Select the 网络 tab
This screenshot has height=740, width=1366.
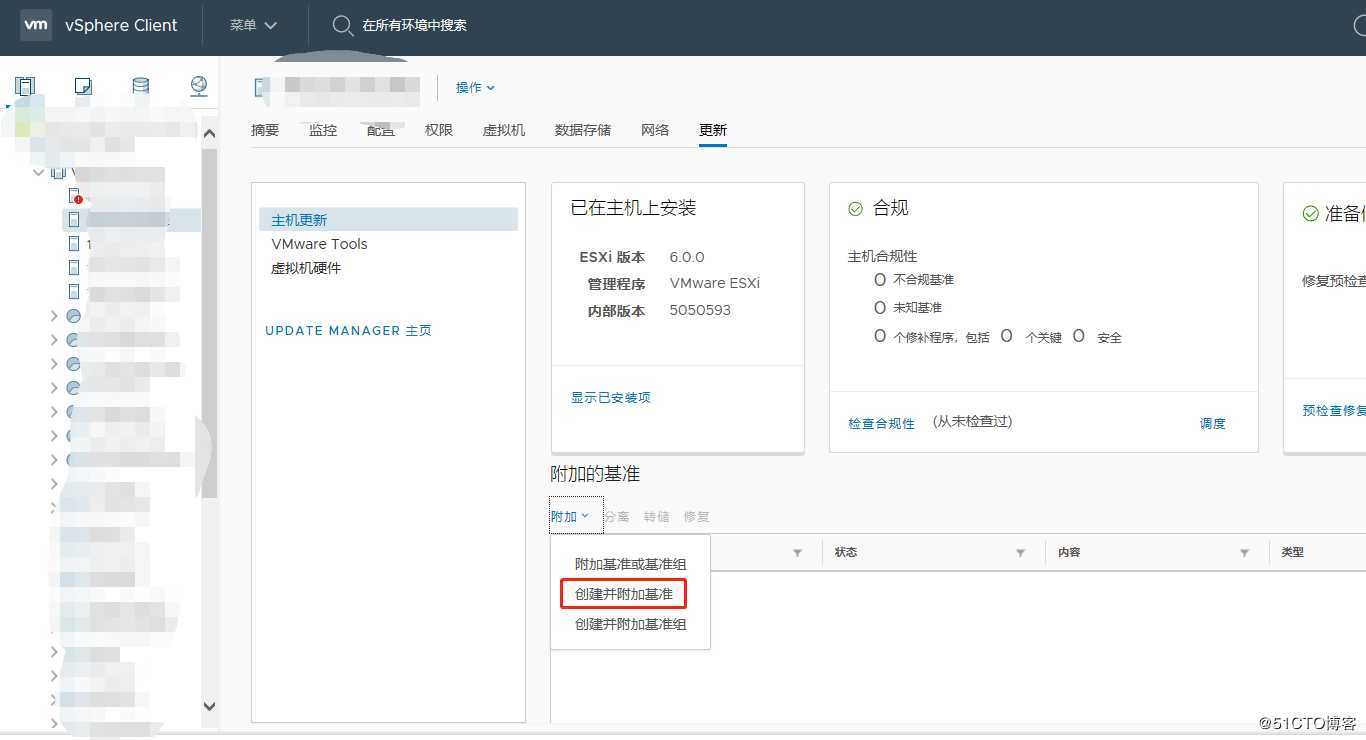pos(655,130)
